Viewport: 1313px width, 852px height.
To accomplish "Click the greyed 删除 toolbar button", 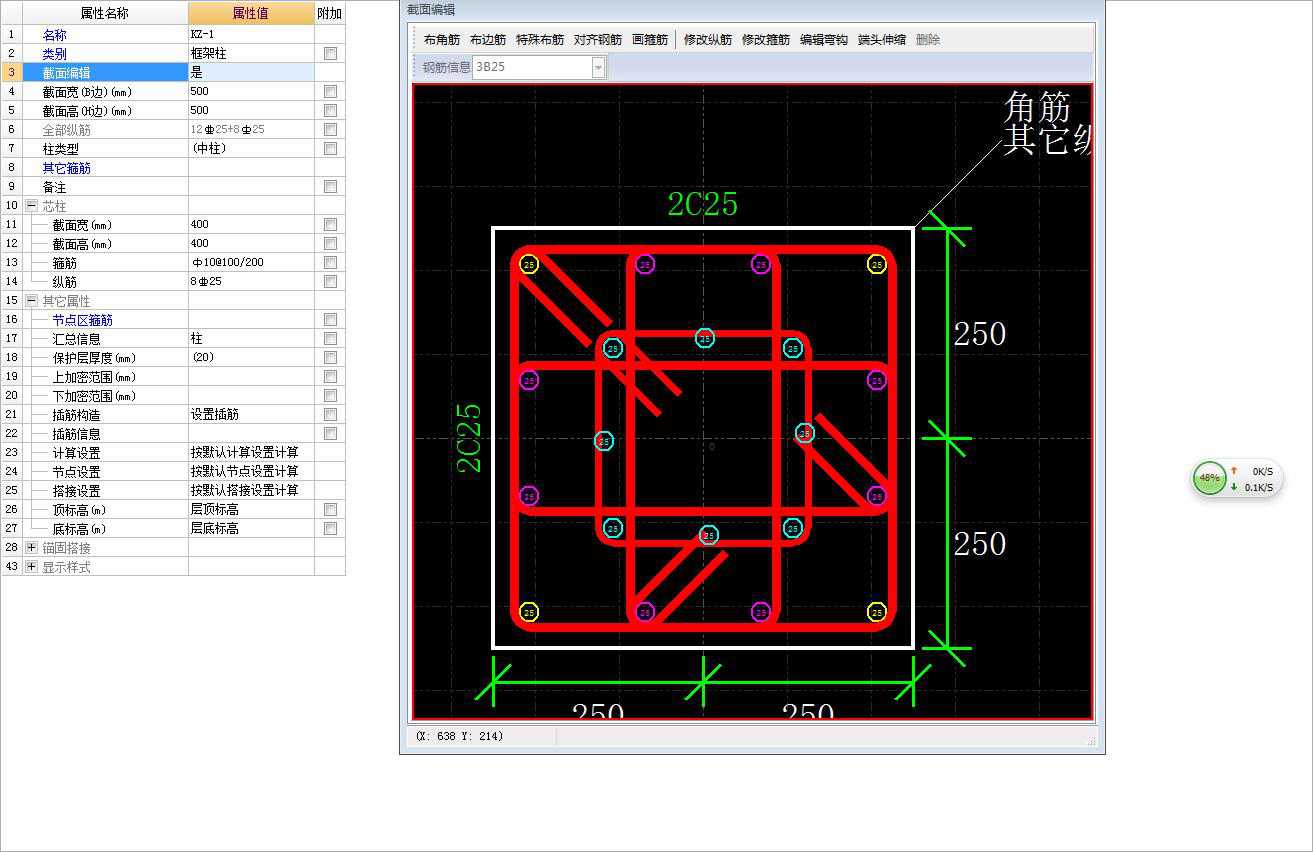I will [x=928, y=40].
